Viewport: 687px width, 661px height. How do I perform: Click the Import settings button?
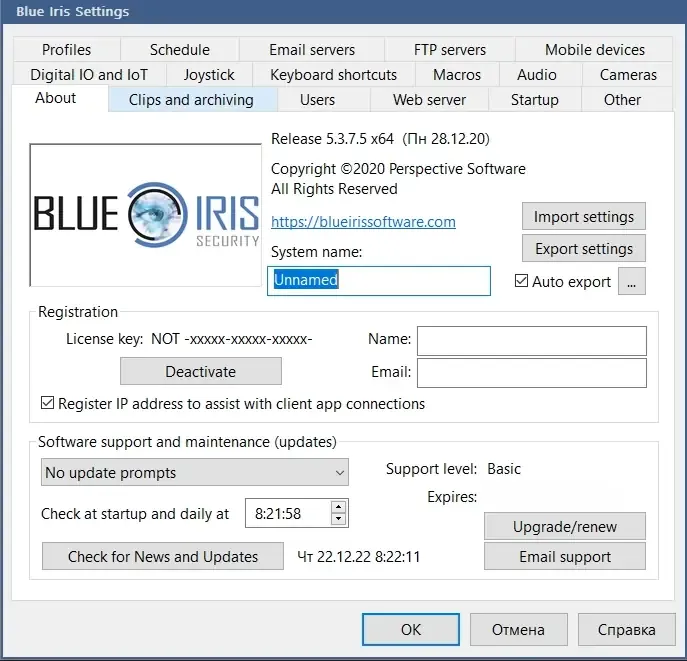tap(584, 216)
